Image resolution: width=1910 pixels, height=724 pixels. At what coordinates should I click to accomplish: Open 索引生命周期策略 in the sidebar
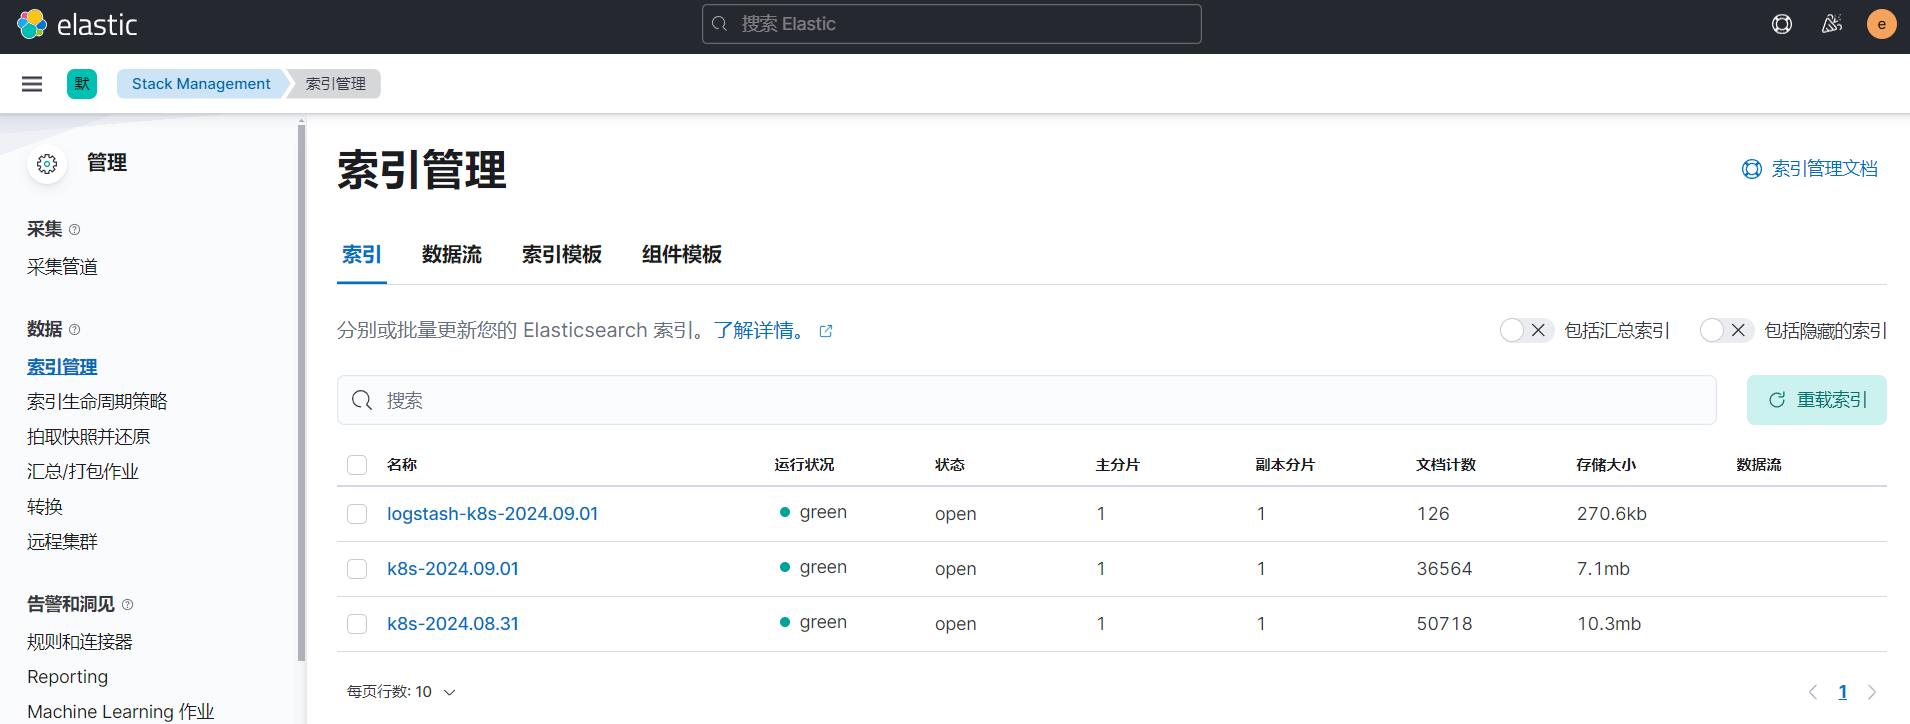[97, 402]
